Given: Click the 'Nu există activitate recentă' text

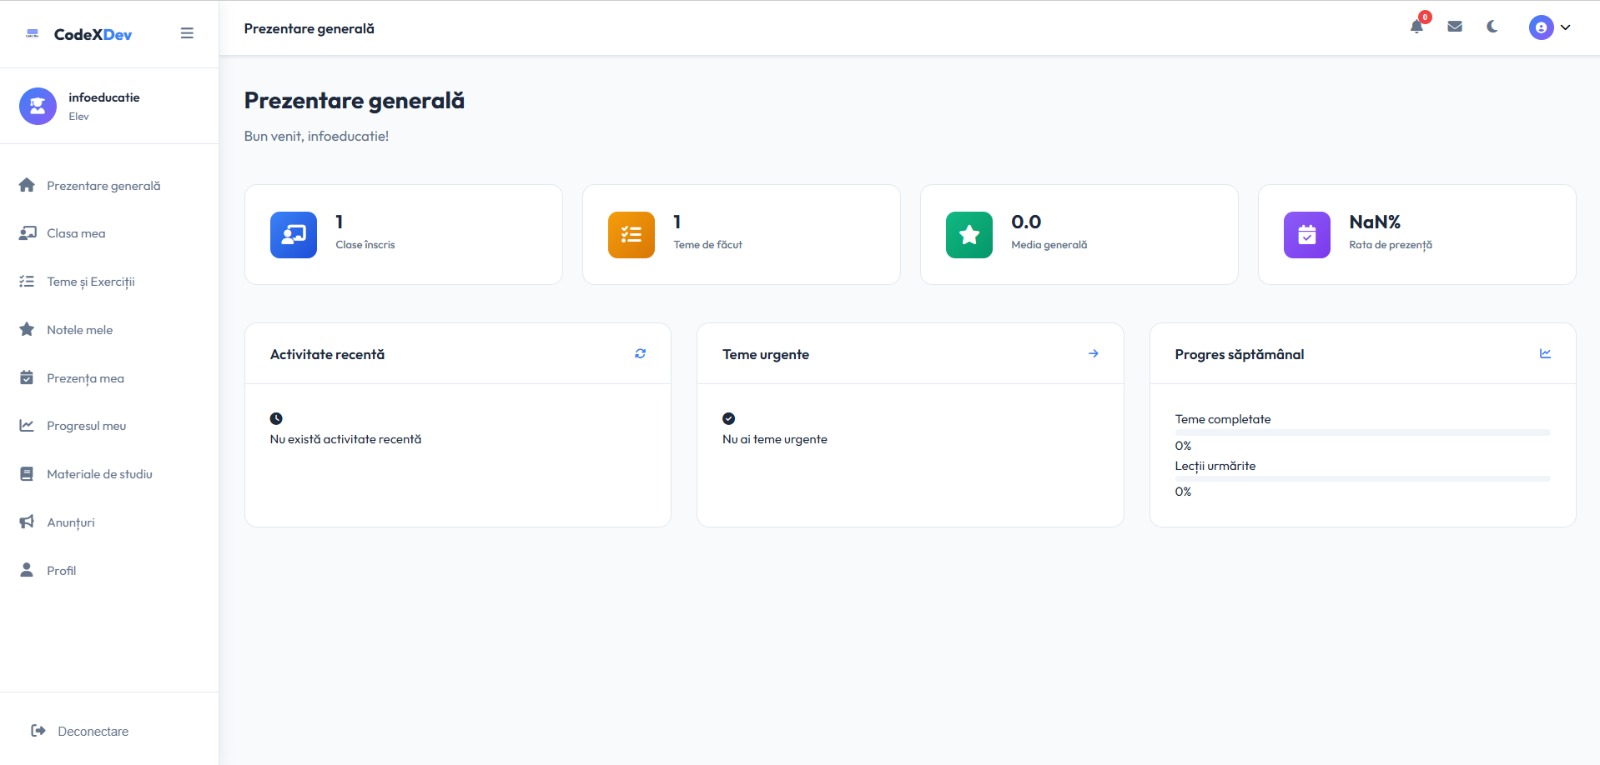Looking at the screenshot, I should click(346, 439).
